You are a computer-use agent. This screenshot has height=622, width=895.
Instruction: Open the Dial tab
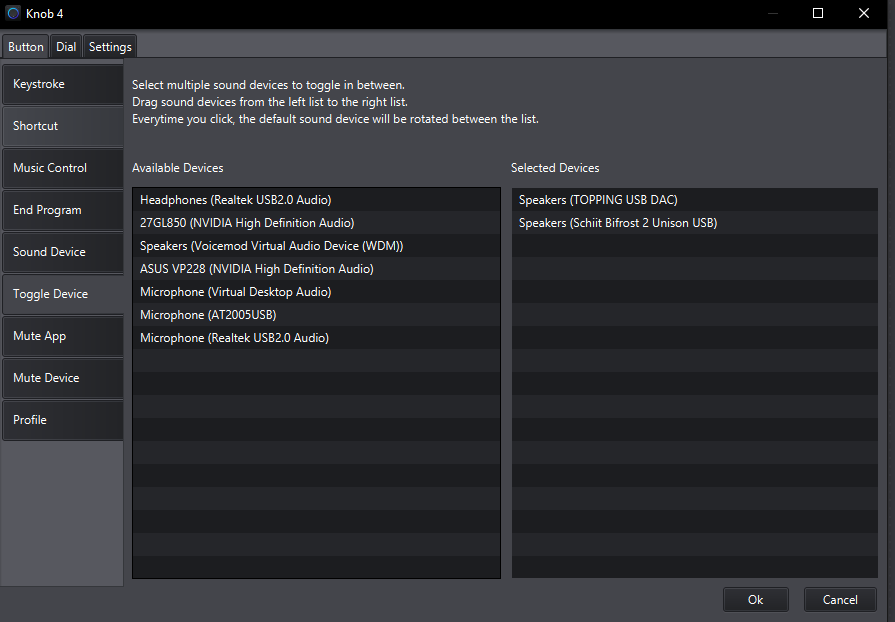66,47
